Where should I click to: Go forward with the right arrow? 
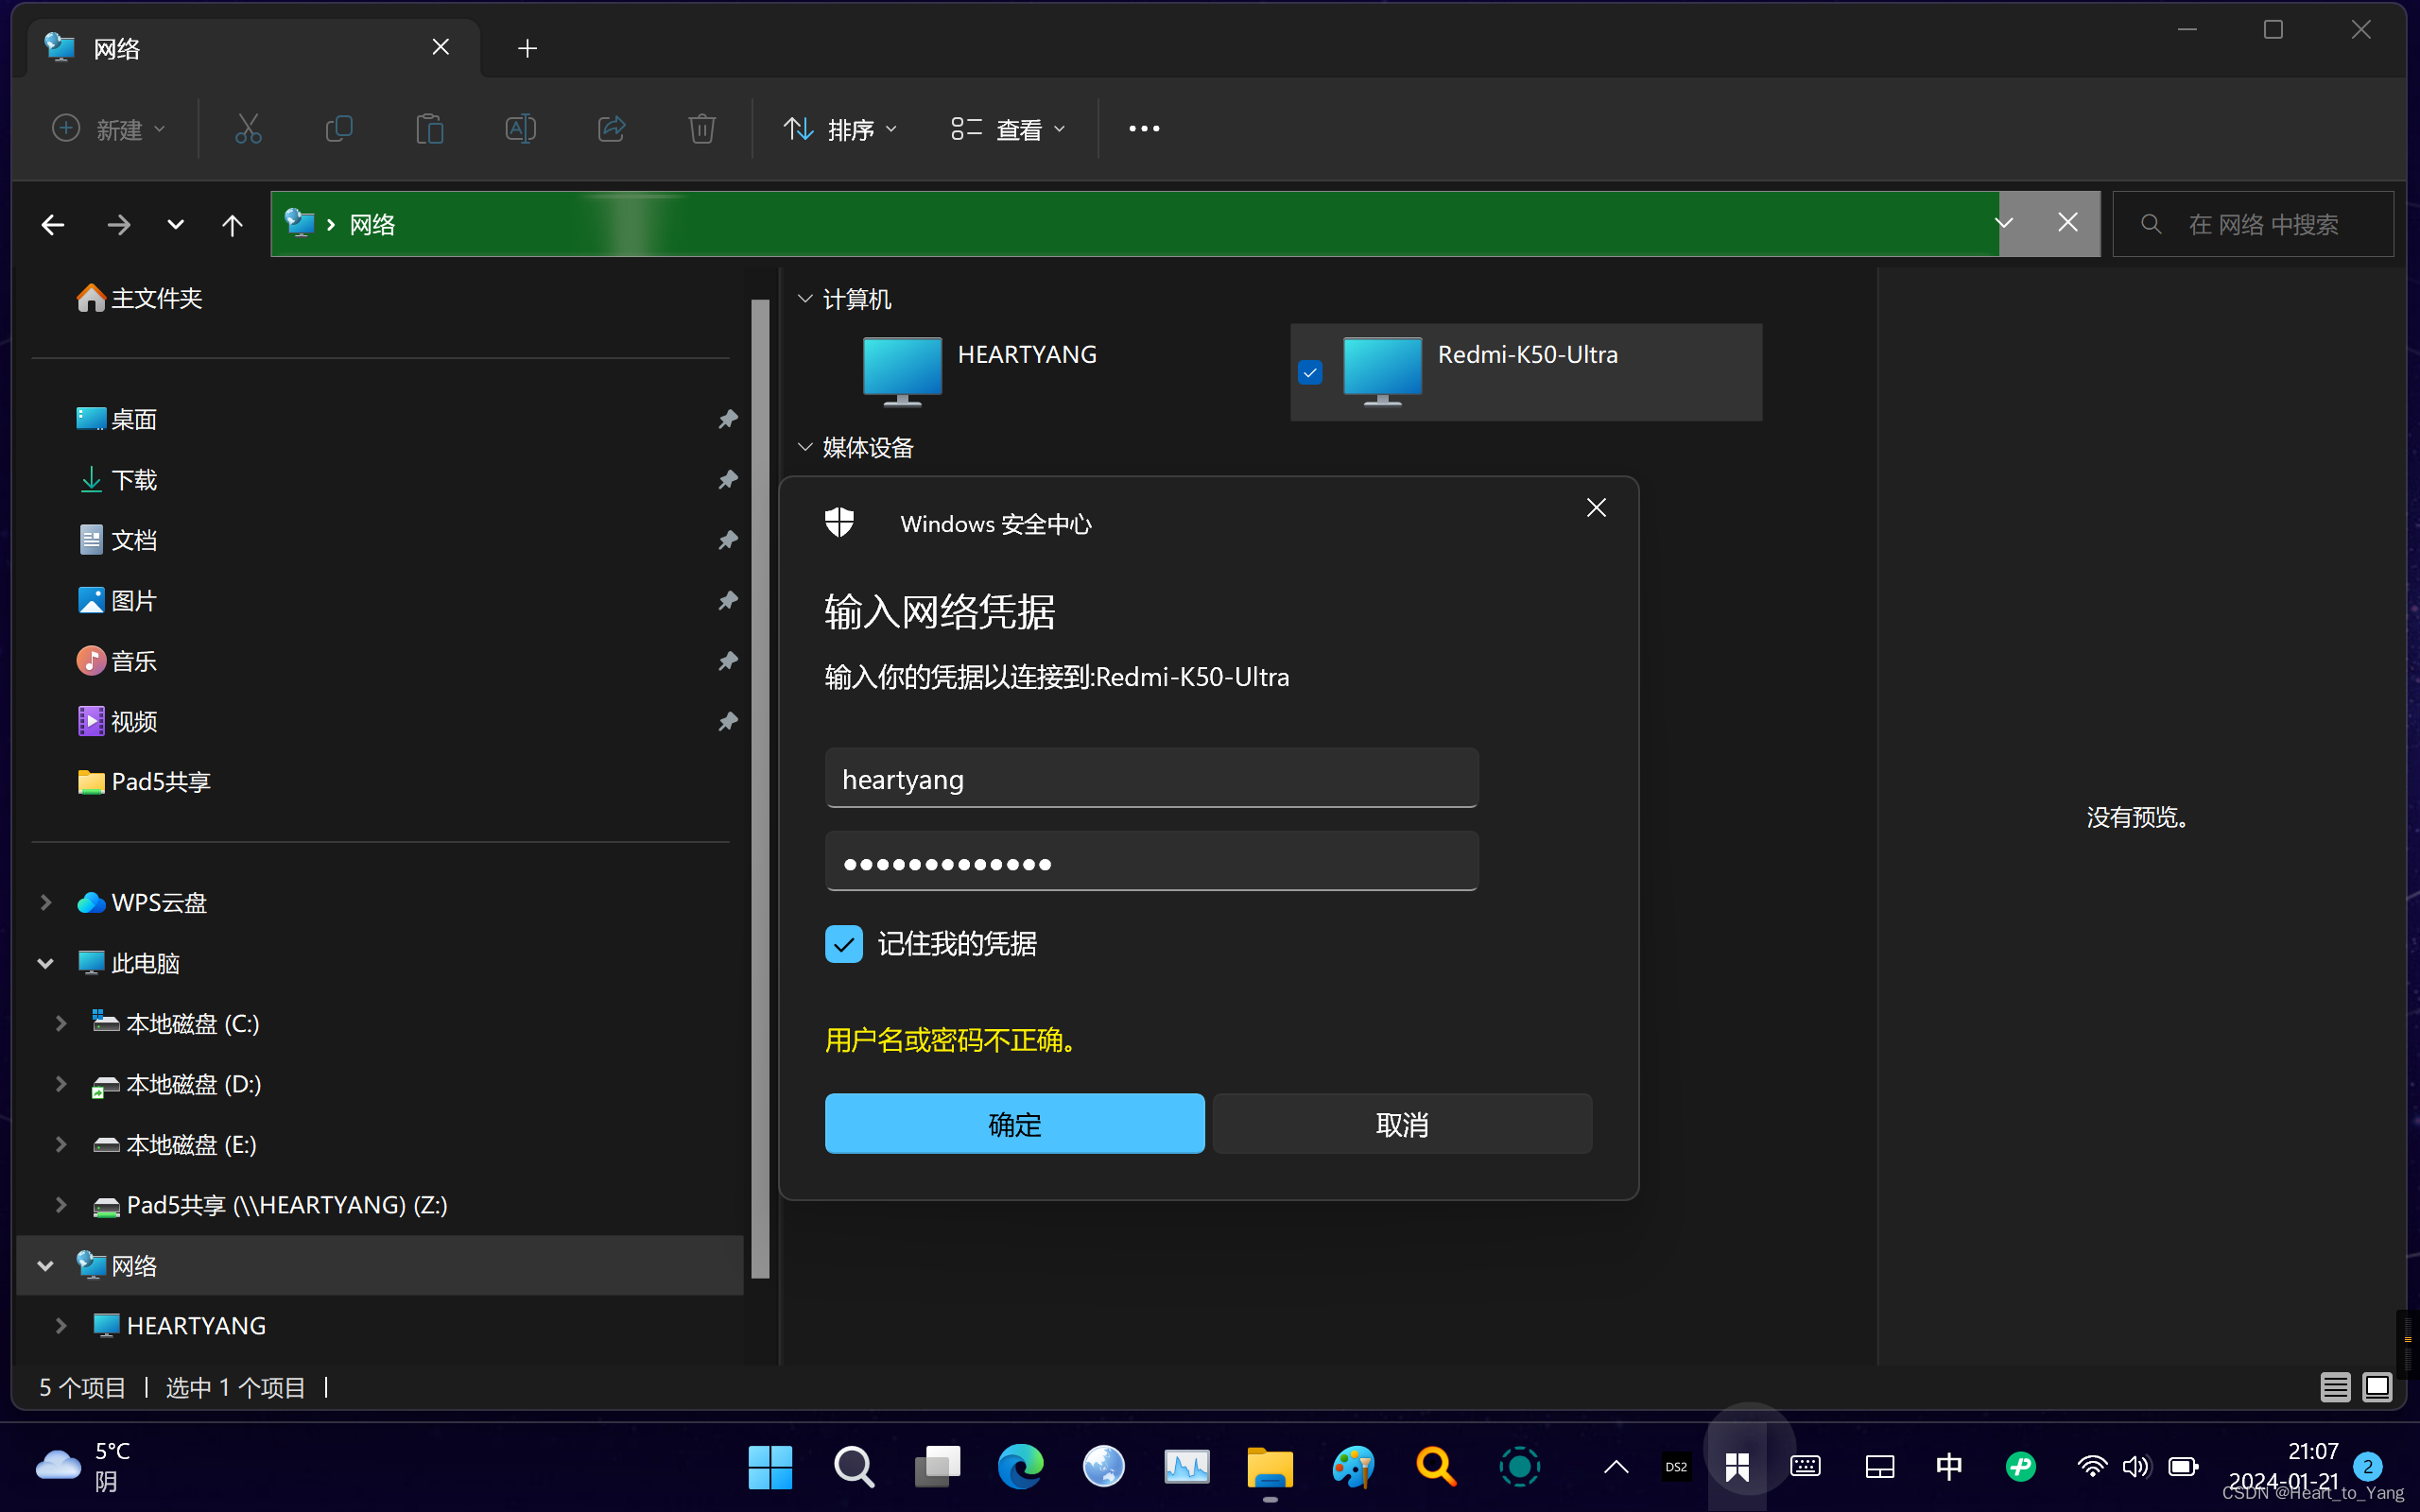point(118,224)
